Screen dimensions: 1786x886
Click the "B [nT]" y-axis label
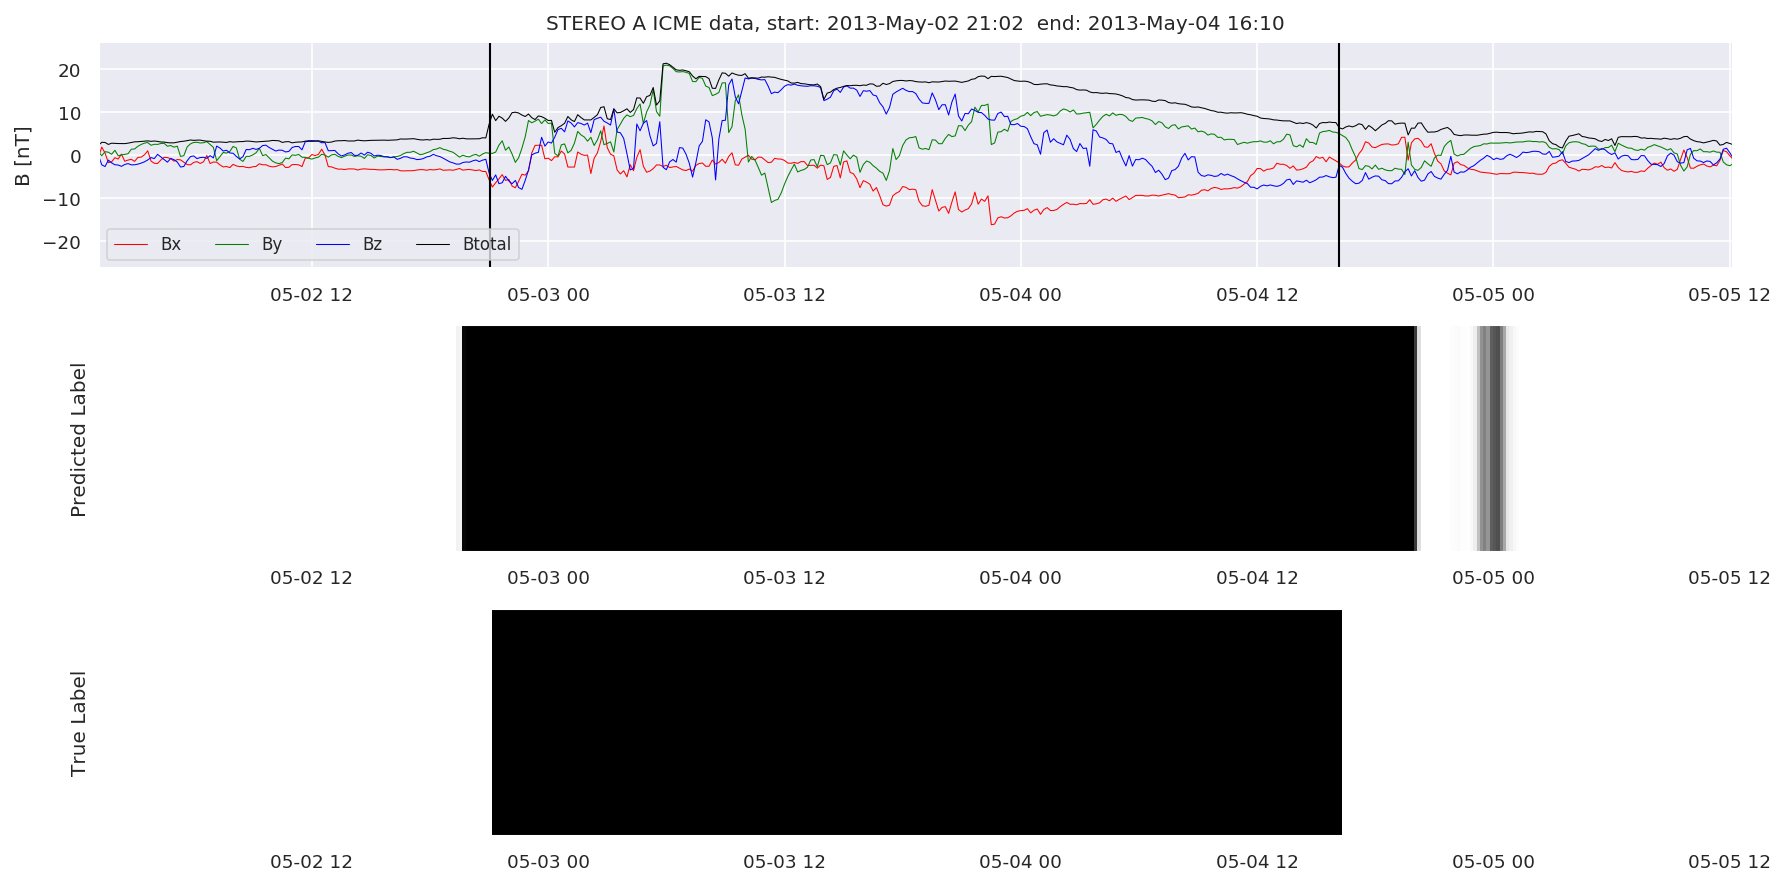click(23, 155)
